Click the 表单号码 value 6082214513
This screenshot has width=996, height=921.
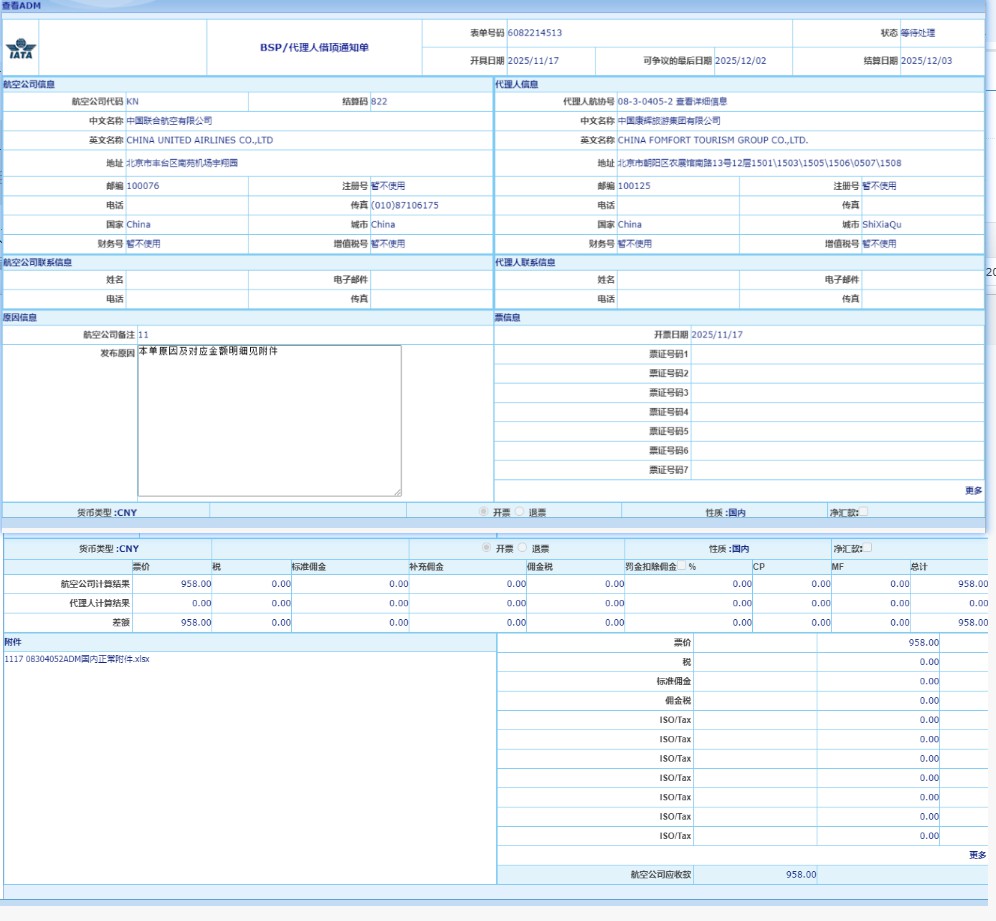pos(535,33)
